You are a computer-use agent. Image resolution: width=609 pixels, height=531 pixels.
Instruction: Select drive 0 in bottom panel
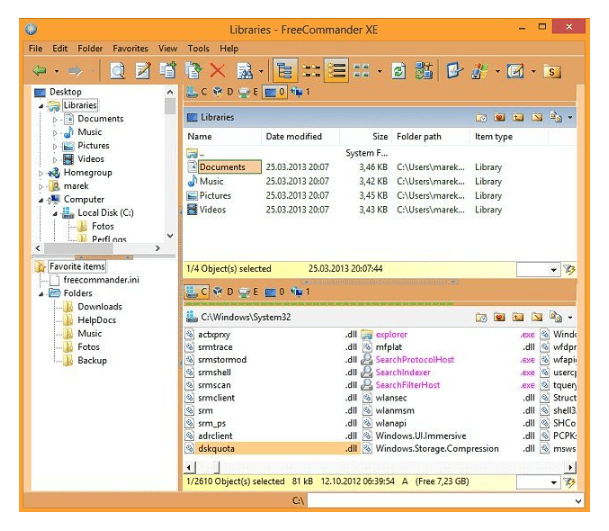coord(275,292)
